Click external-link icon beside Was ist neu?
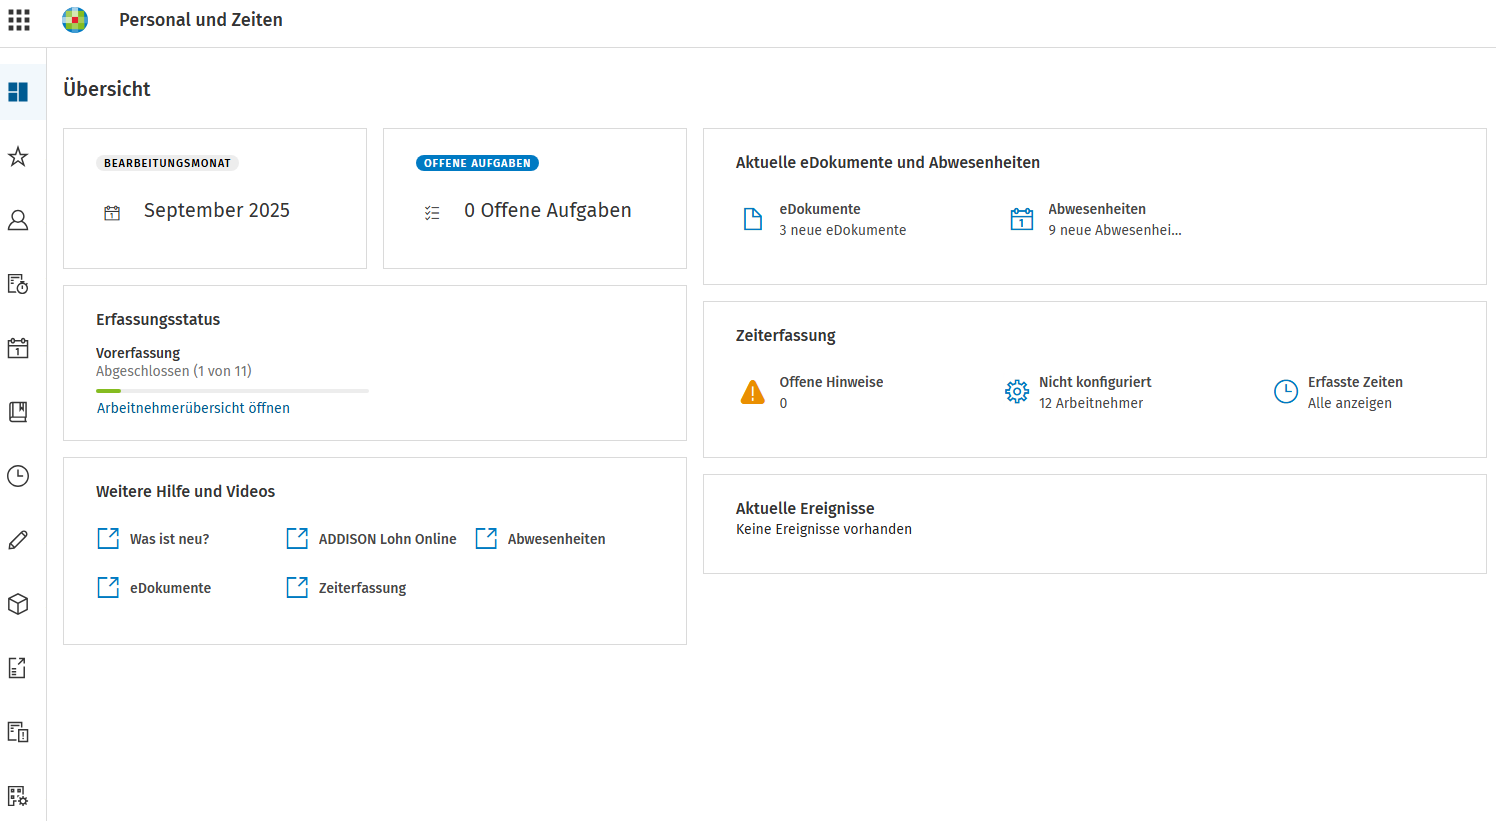1496x821 pixels. pos(108,539)
